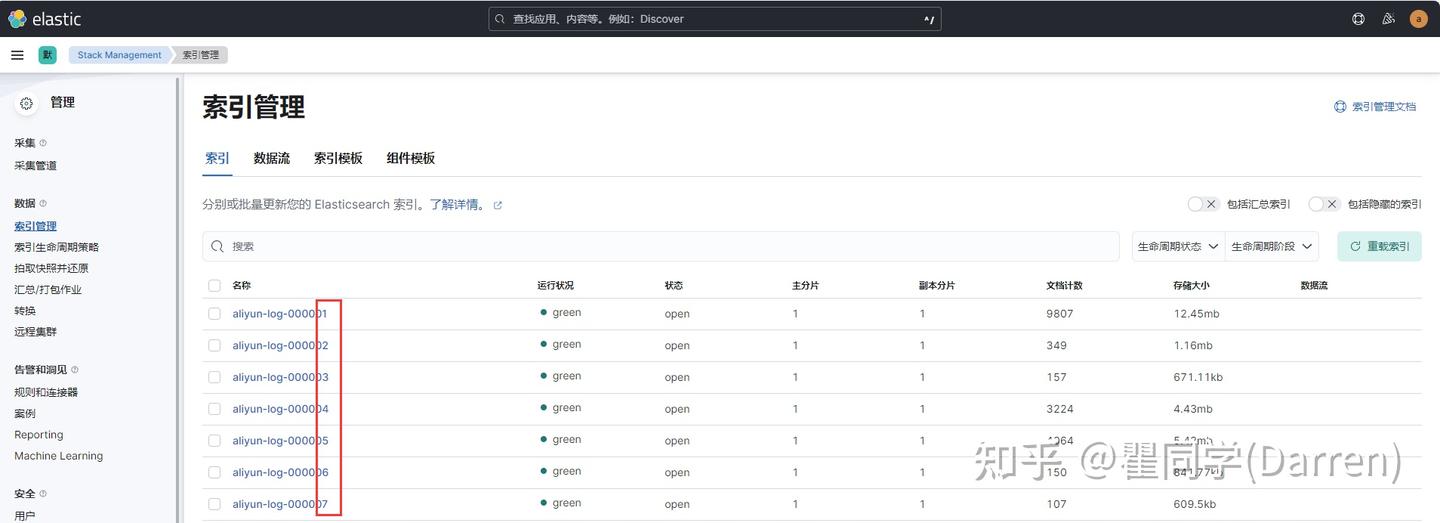Click the info icon beside 安全
Viewport: 1440px width, 523px height.
coord(43,494)
